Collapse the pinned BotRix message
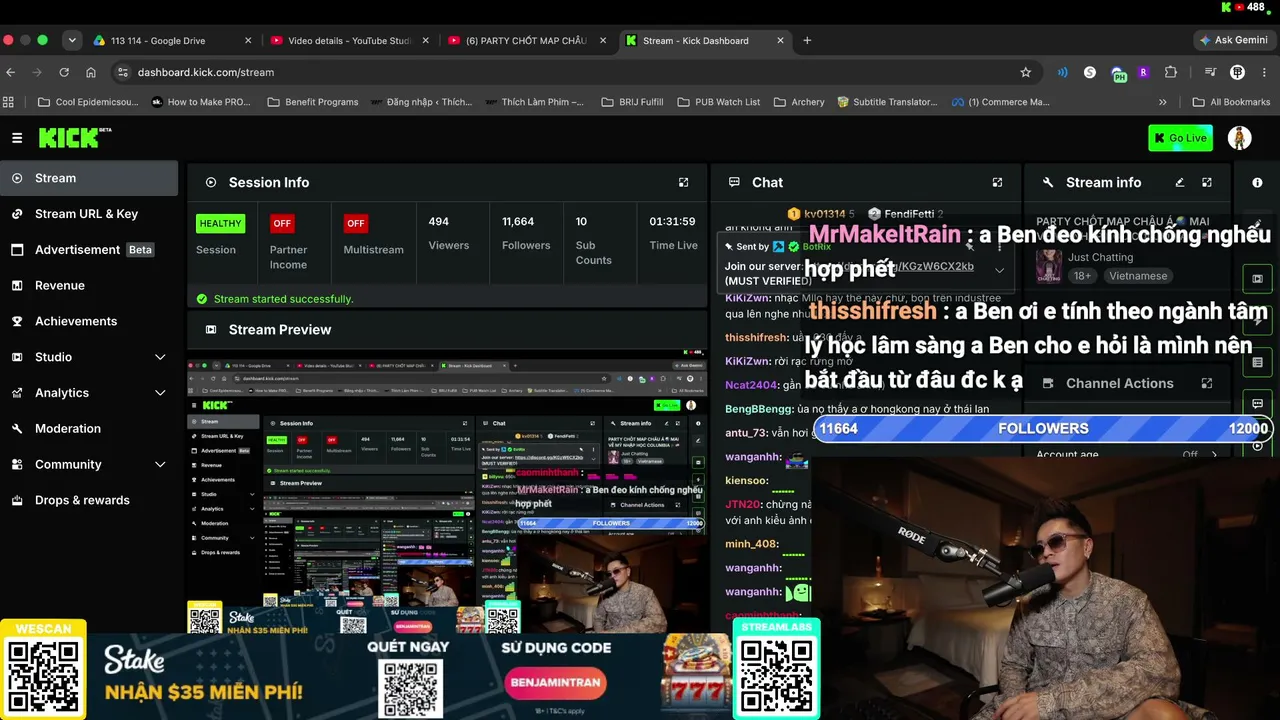The width and height of the screenshot is (1280, 720). pyautogui.click(x=999, y=270)
